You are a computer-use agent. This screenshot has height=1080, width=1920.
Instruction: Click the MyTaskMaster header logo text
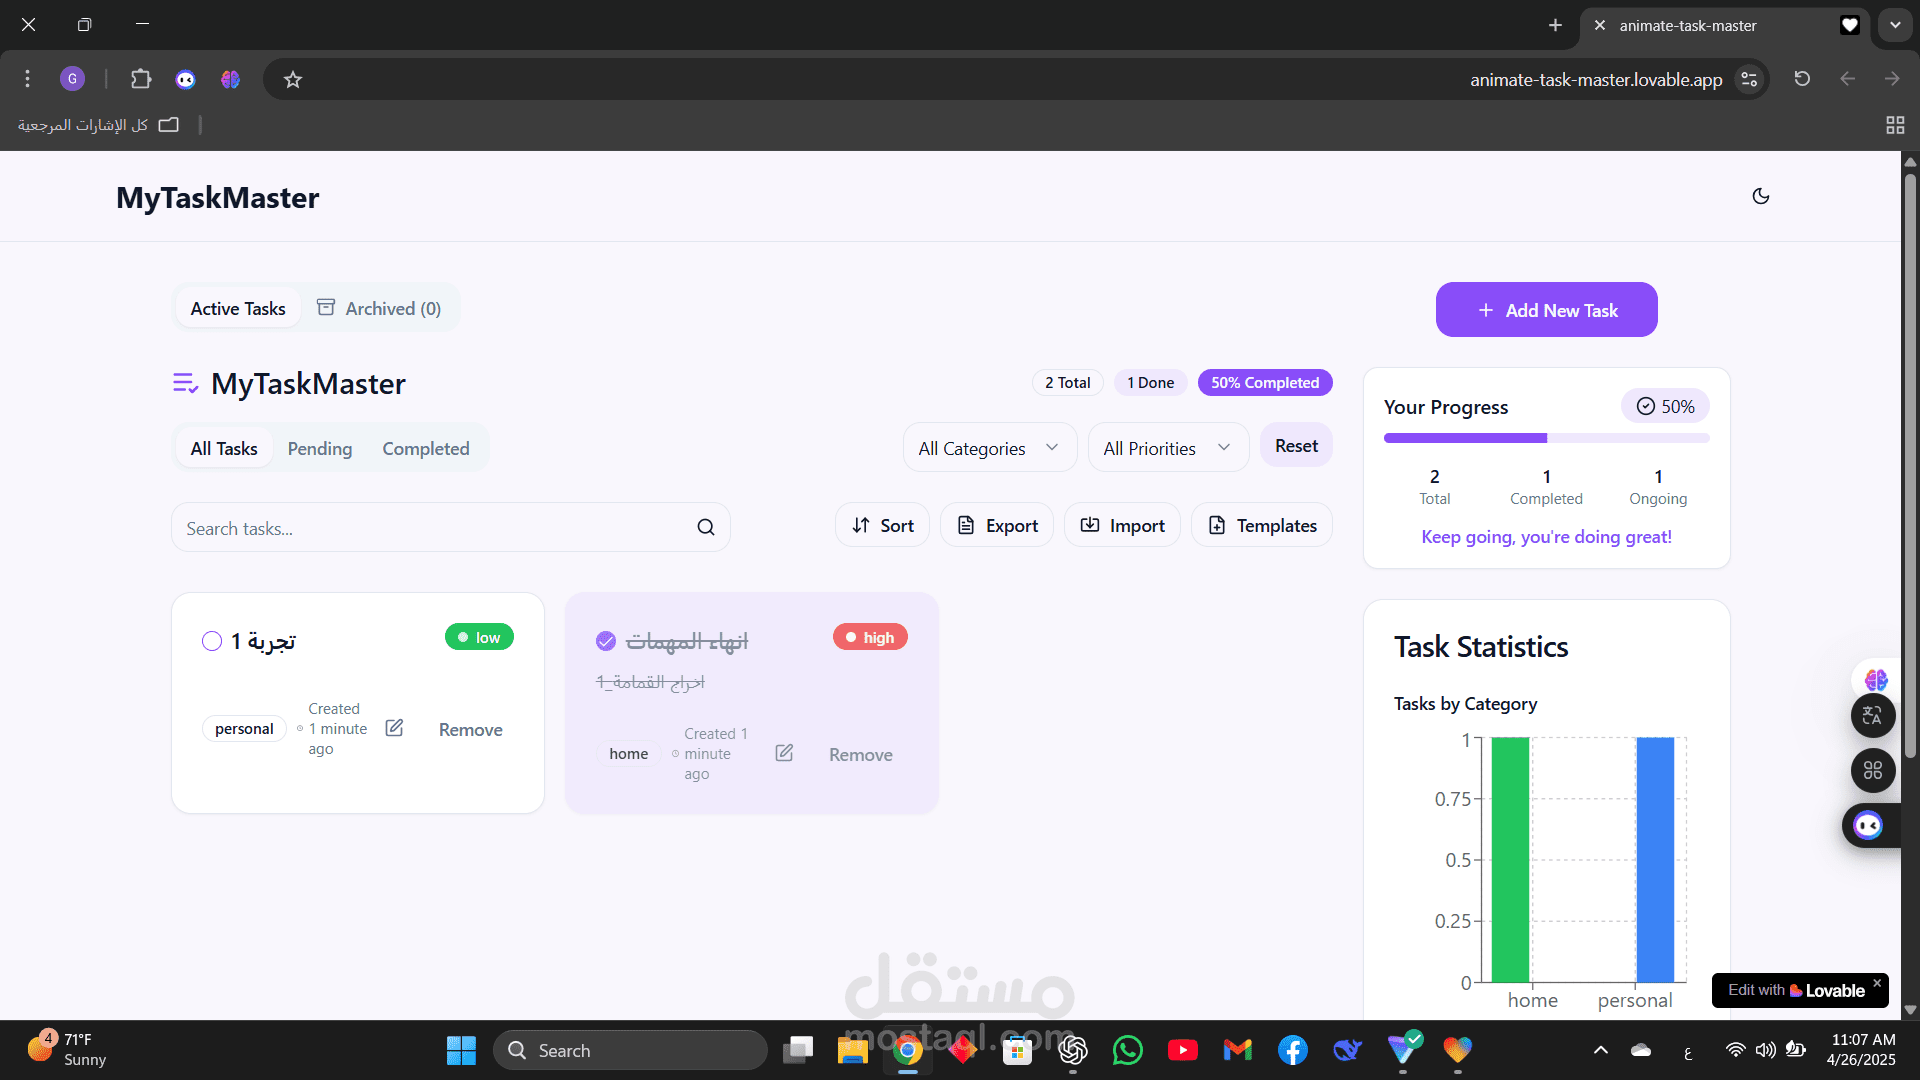coord(218,197)
